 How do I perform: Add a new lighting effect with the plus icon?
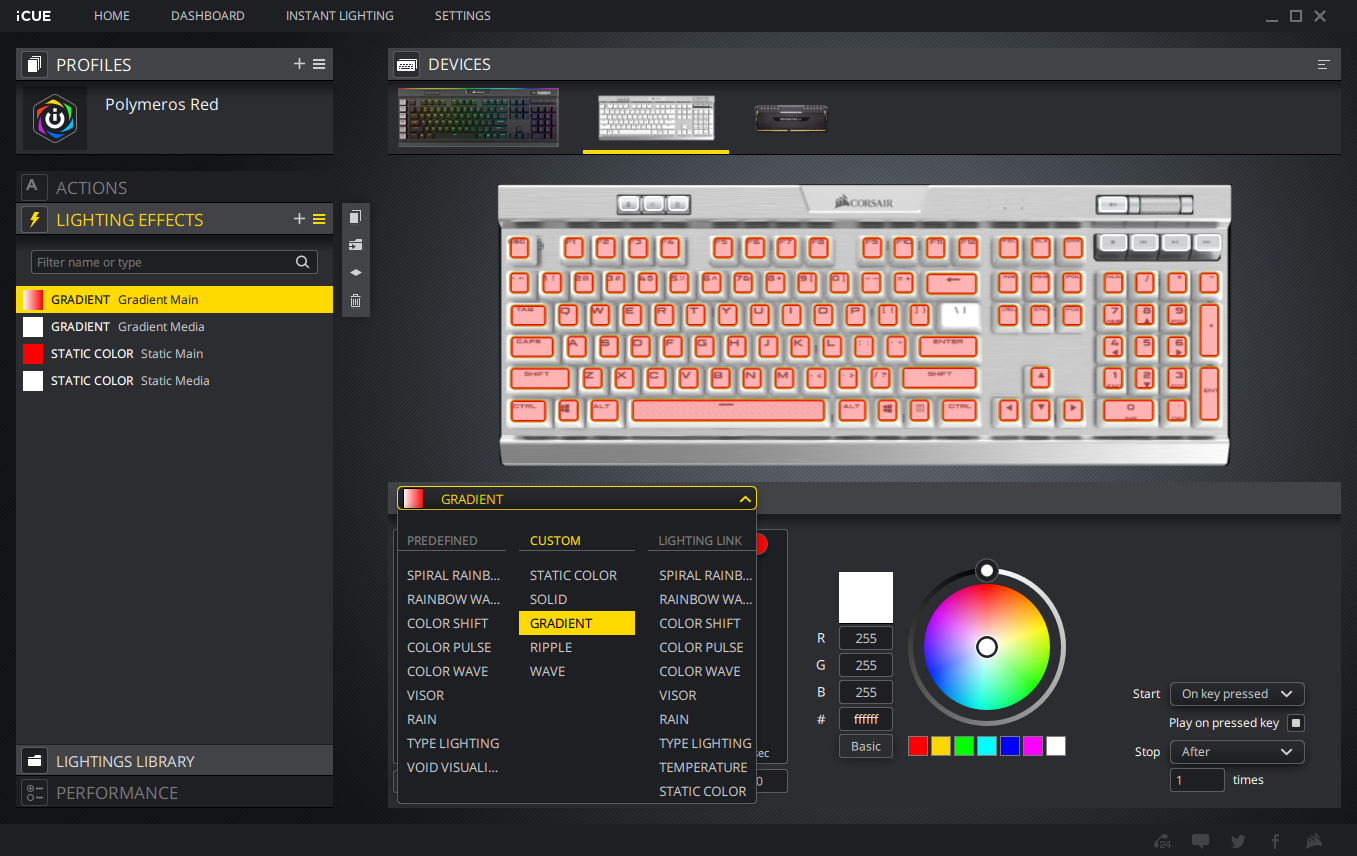pyautogui.click(x=299, y=219)
